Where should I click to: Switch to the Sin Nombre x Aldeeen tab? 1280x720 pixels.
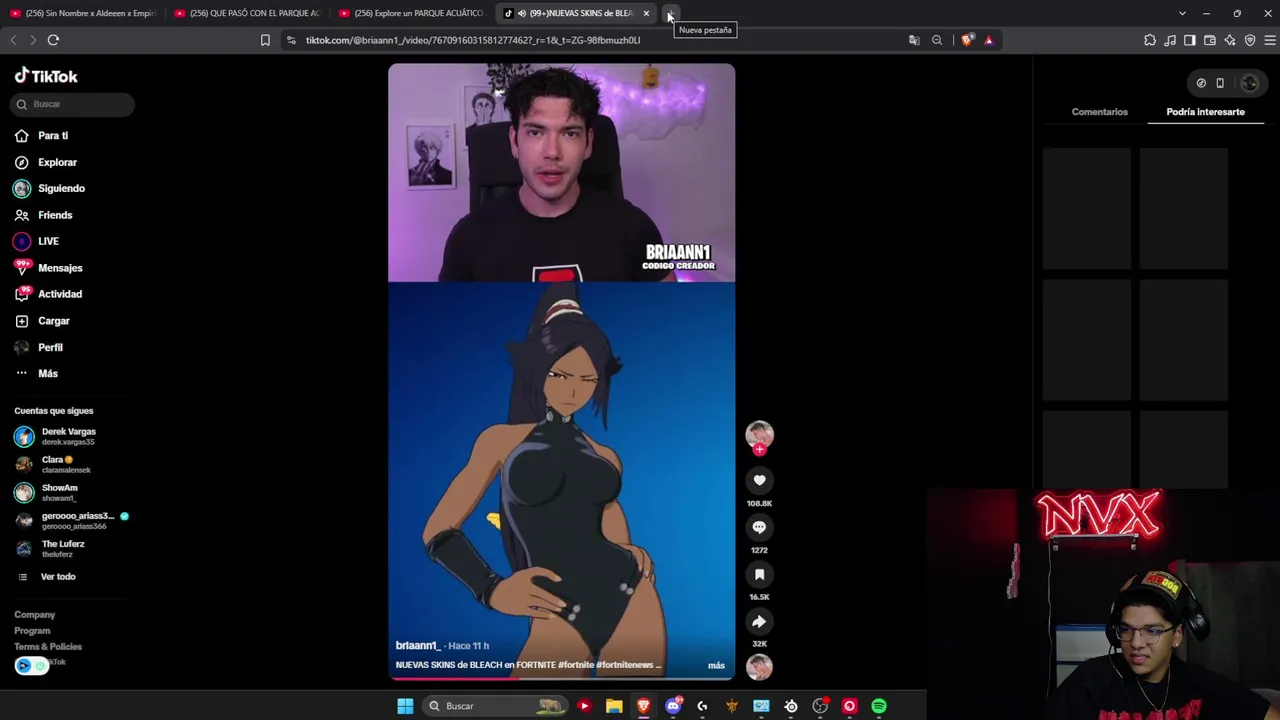click(83, 13)
